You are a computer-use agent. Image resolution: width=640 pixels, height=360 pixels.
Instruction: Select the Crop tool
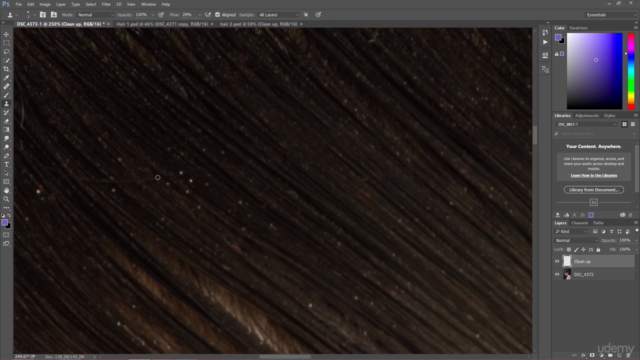[x=6, y=69]
